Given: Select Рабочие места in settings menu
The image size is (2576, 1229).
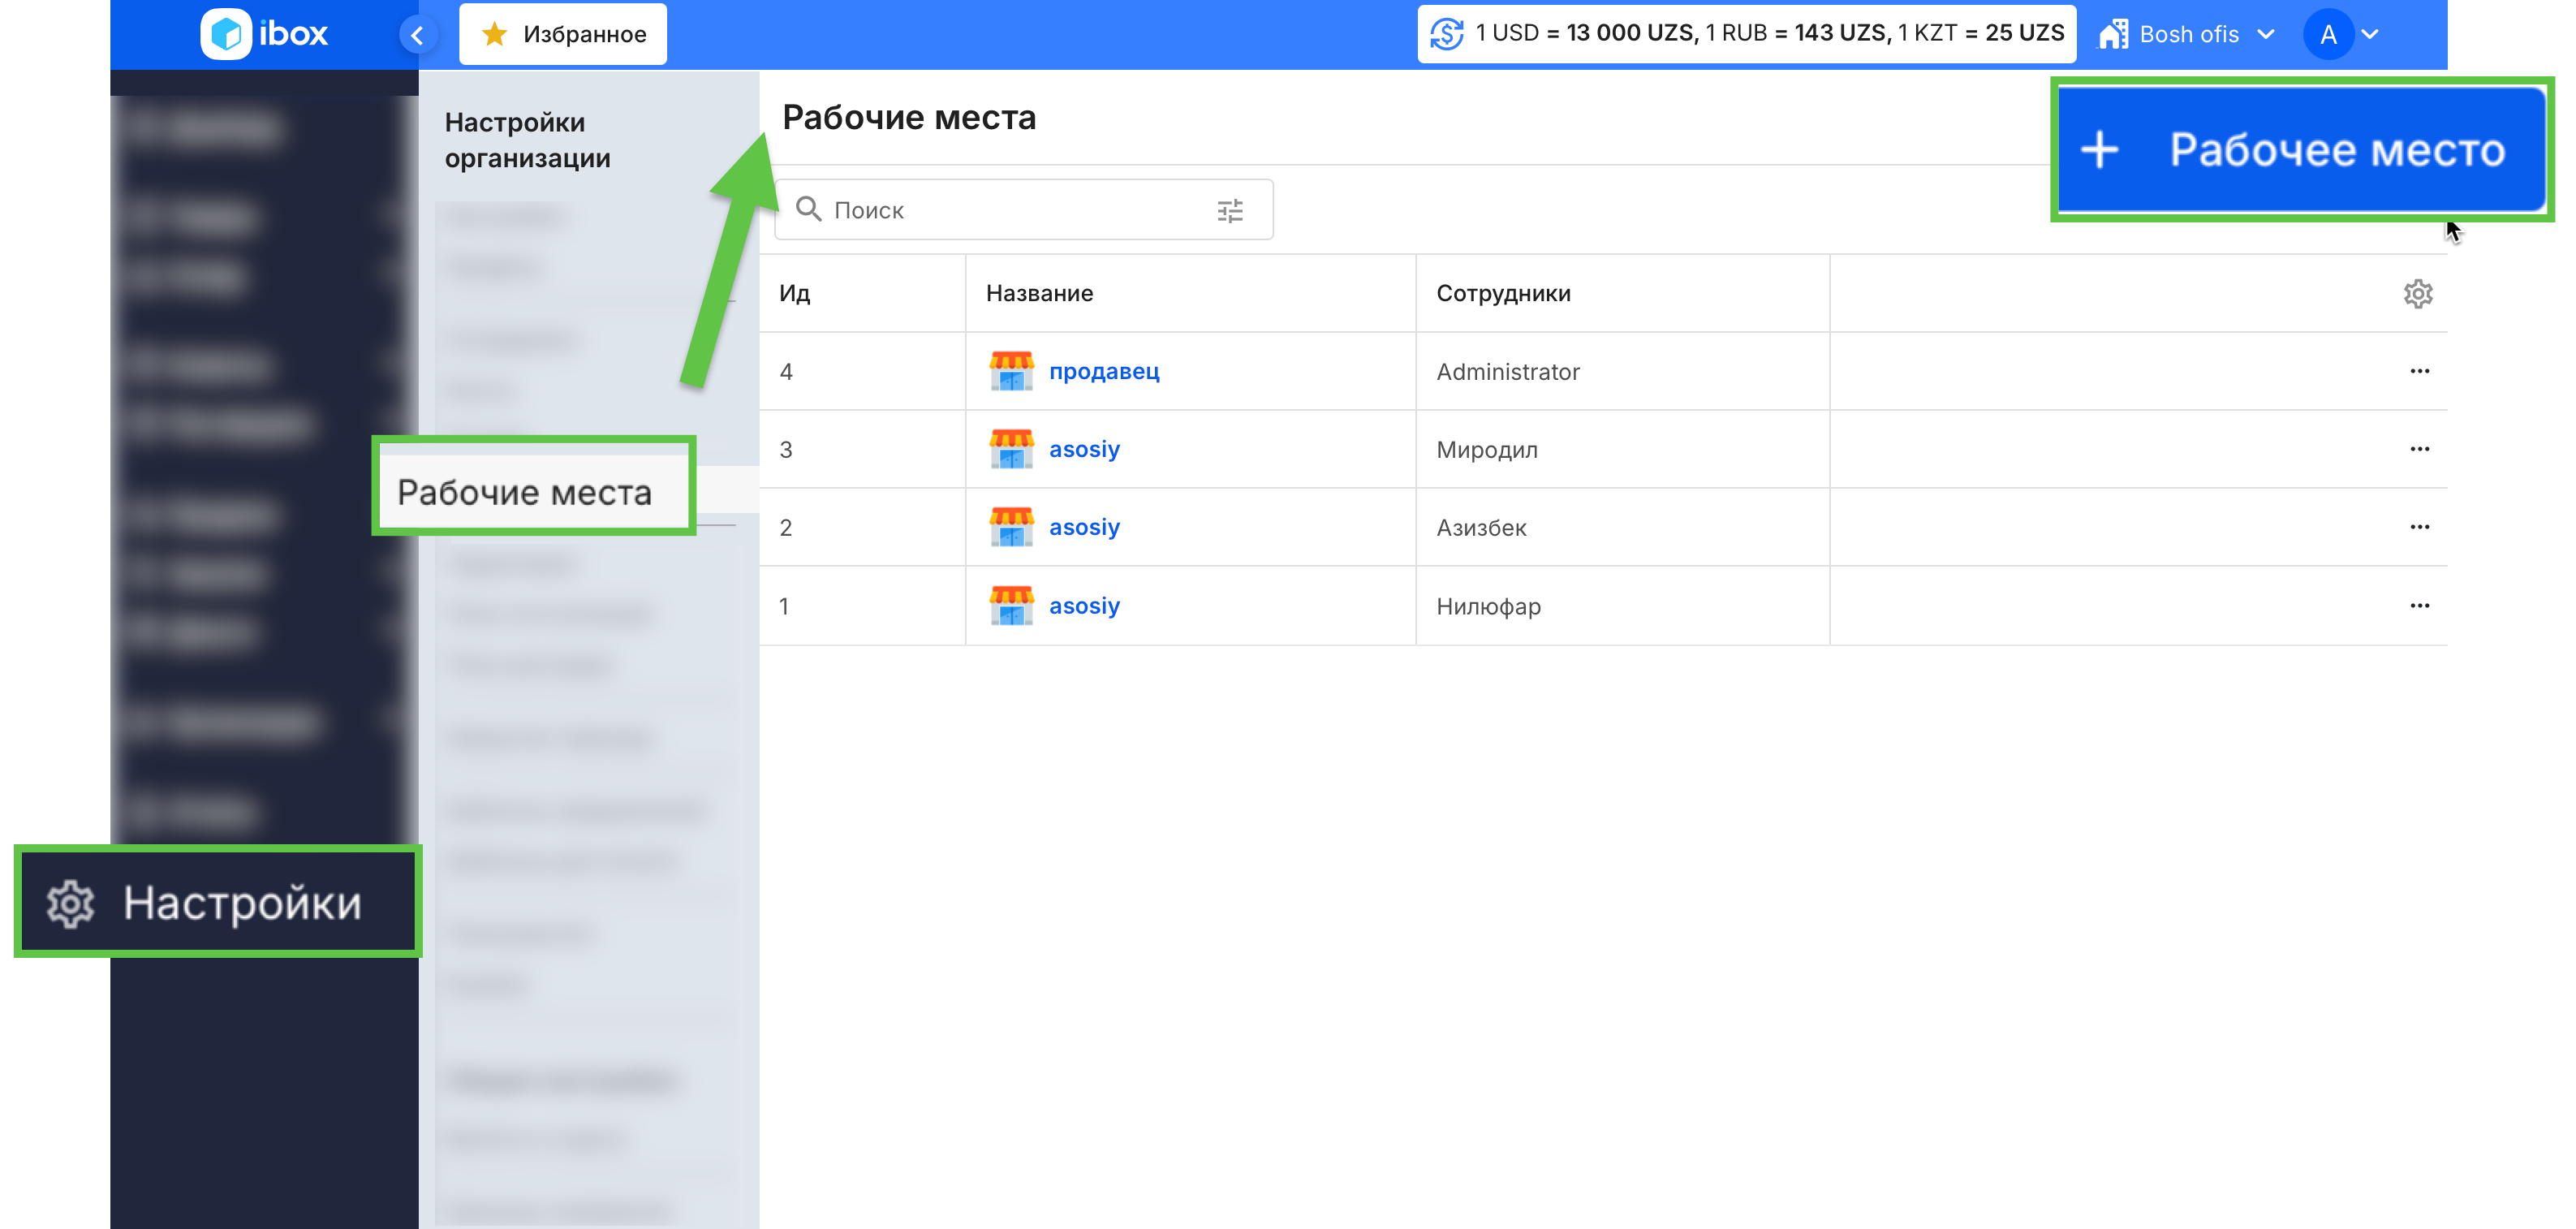Looking at the screenshot, I should 534,491.
